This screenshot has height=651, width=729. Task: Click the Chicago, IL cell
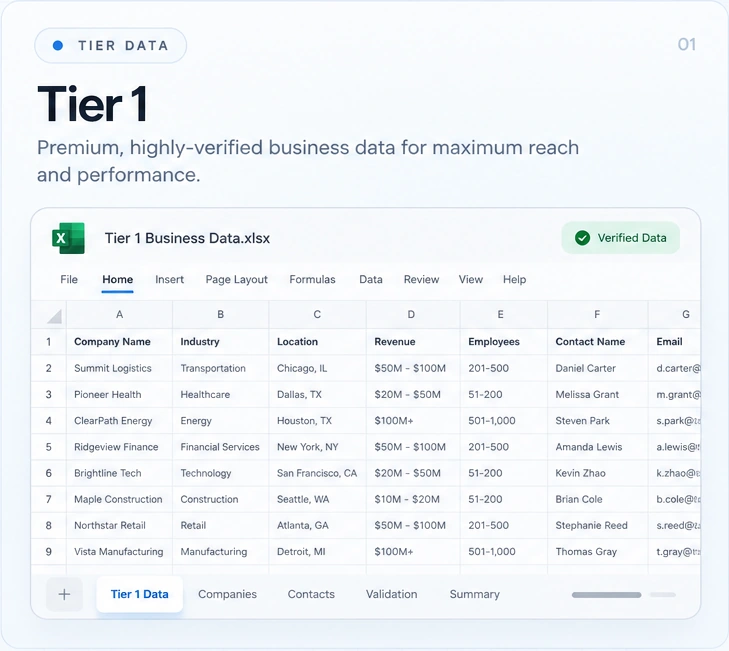(x=318, y=368)
